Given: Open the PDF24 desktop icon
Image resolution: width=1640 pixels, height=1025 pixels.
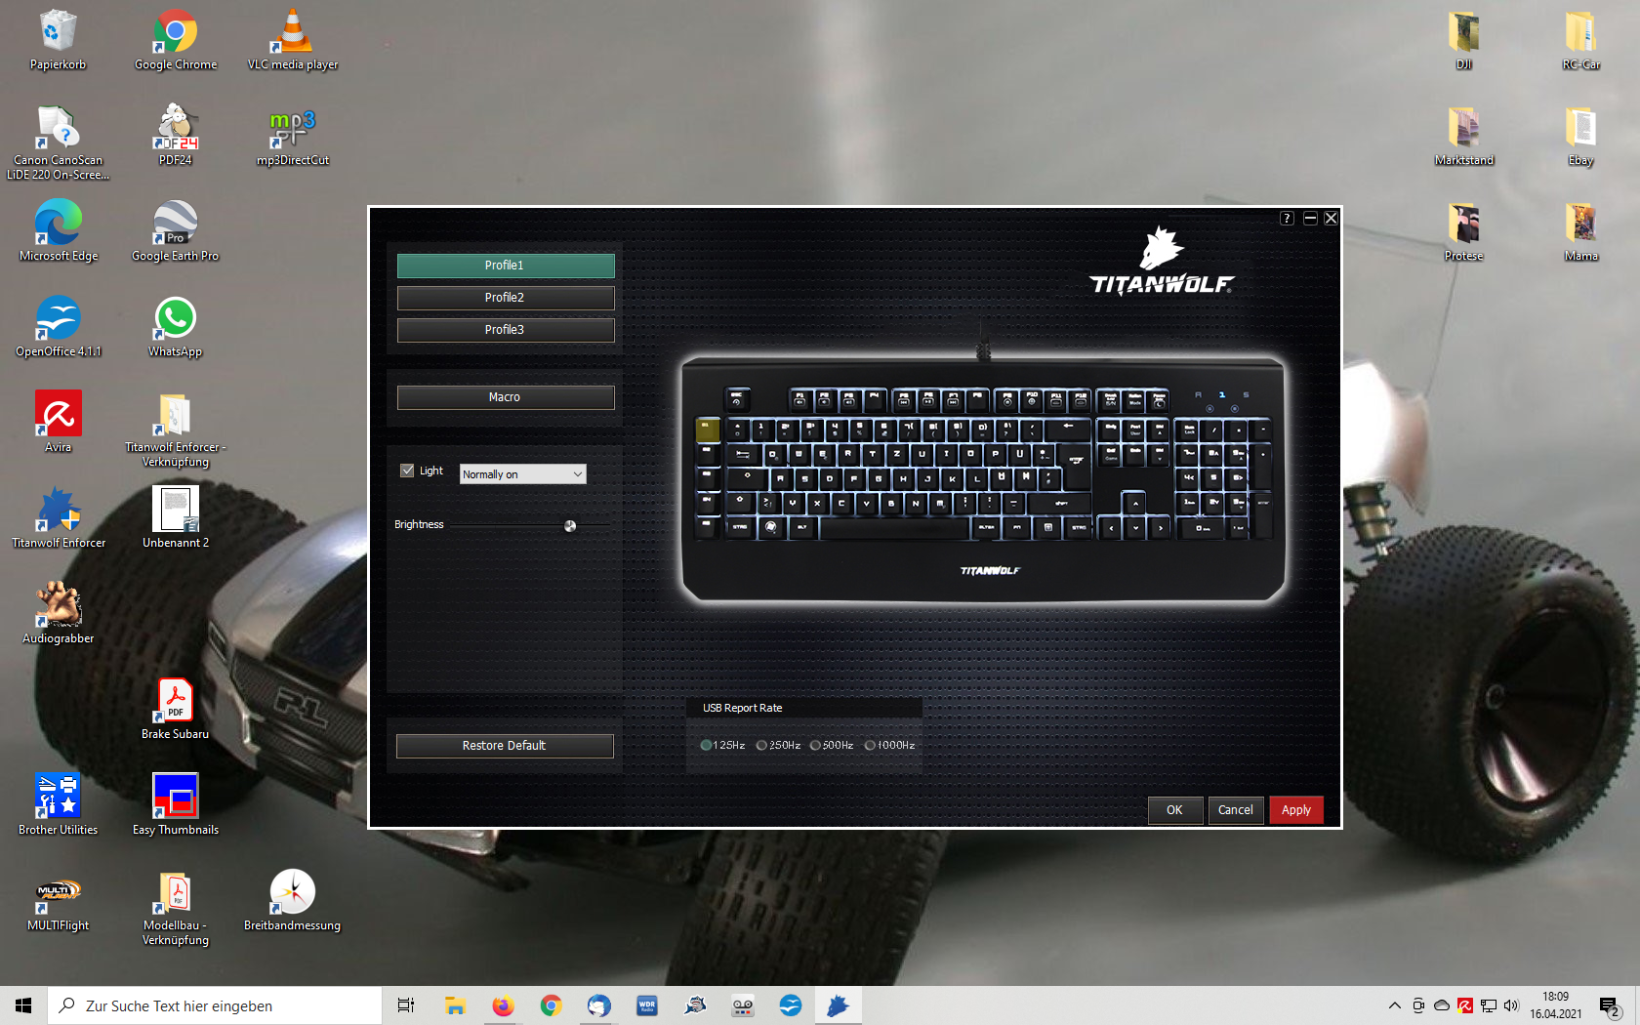Looking at the screenshot, I should tap(175, 135).
